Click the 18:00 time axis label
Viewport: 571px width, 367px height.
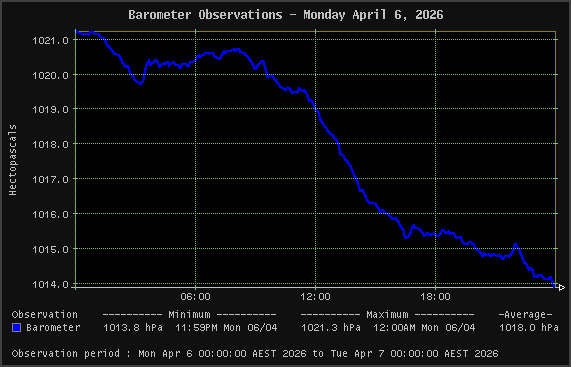(436, 297)
